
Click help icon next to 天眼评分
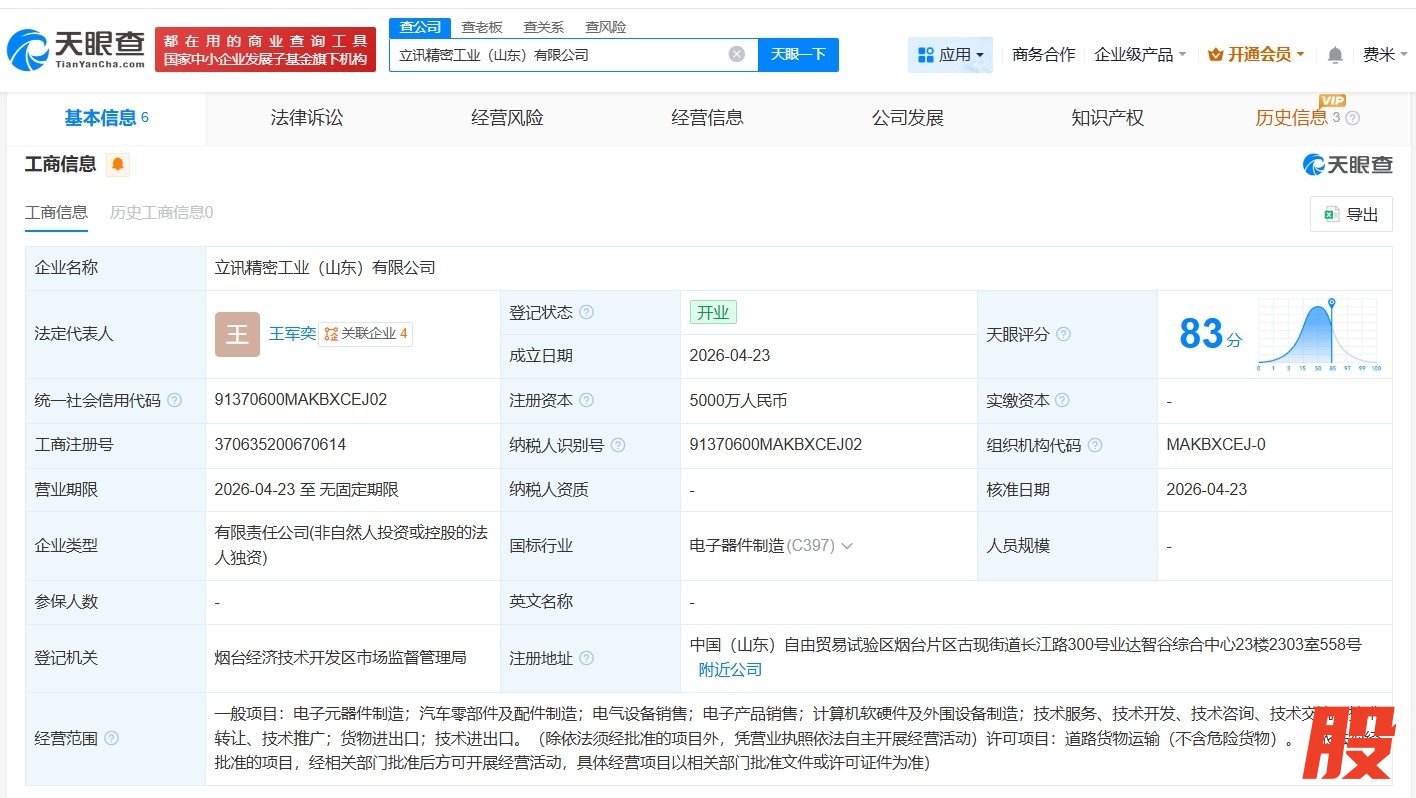pyautogui.click(x=1063, y=334)
